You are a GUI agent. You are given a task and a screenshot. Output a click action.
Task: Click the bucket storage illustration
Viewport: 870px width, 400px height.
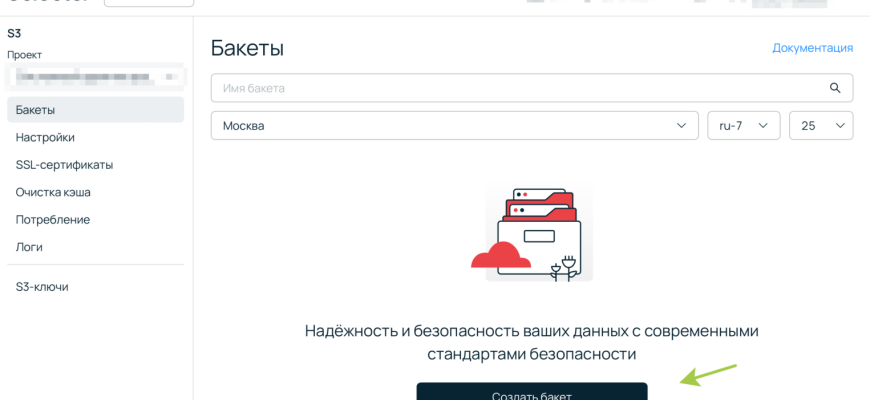pyautogui.click(x=531, y=234)
